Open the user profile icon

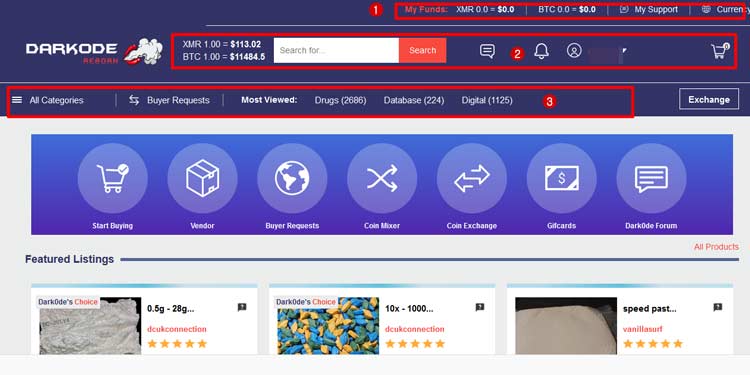[x=574, y=50]
